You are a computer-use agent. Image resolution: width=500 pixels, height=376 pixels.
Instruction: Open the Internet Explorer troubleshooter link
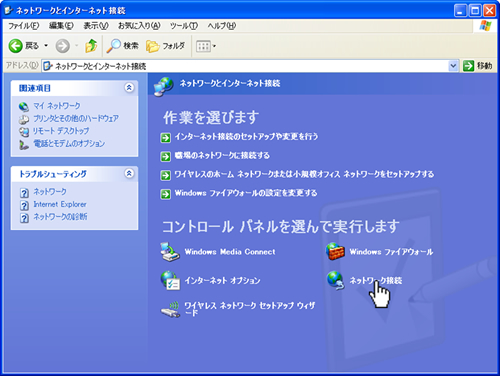click(x=60, y=204)
